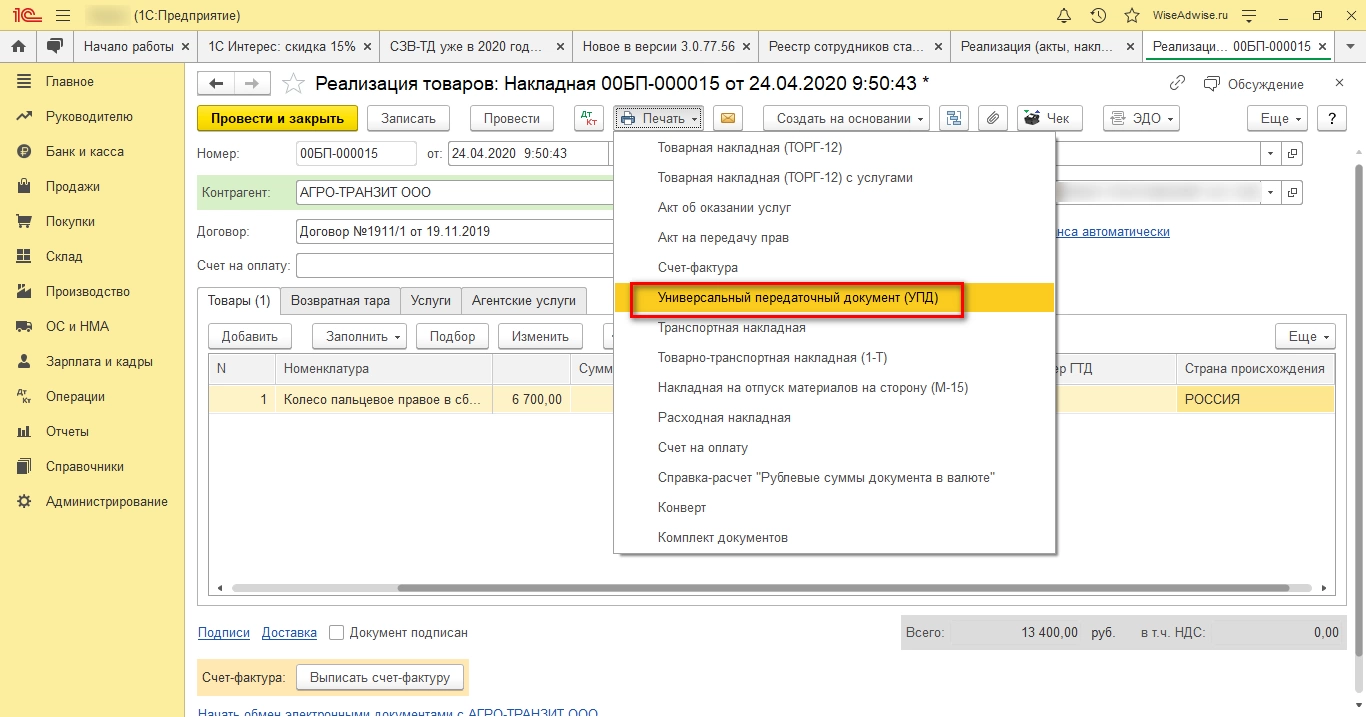Open the Доставка link
The width and height of the screenshot is (1366, 717).
coord(289,633)
